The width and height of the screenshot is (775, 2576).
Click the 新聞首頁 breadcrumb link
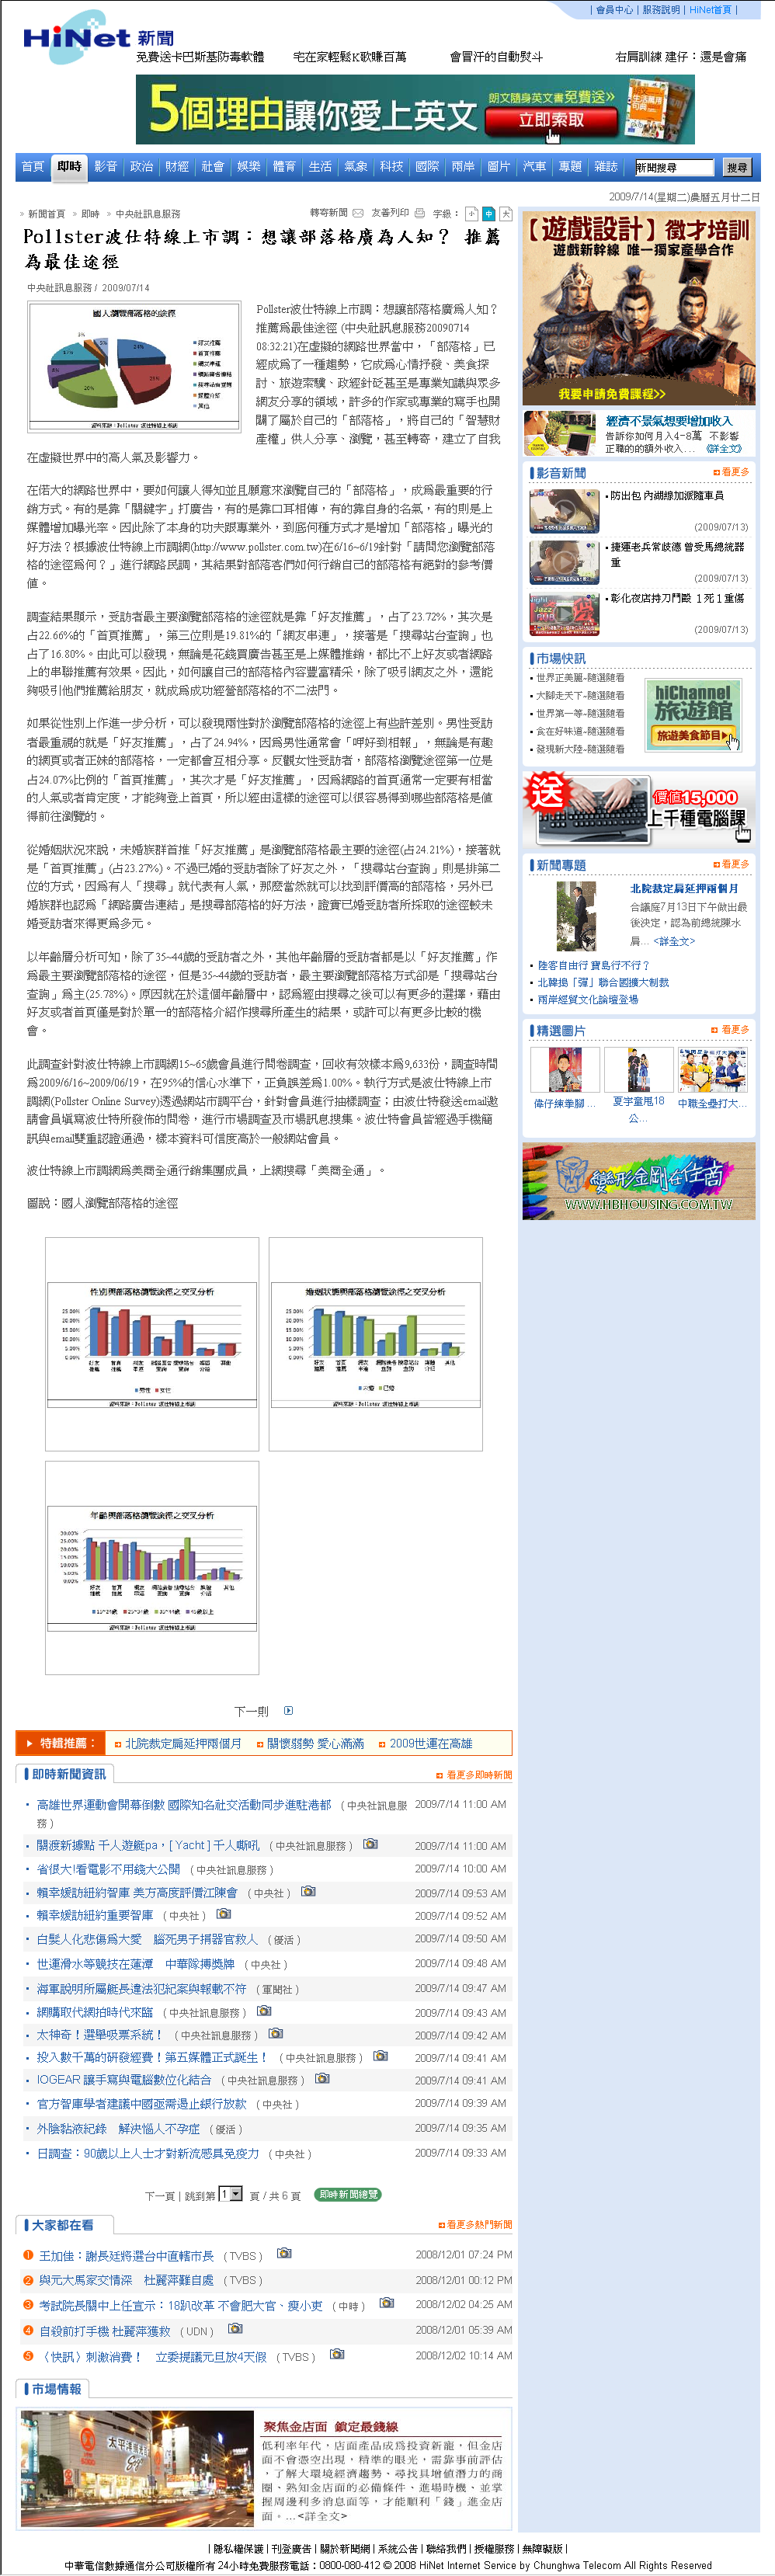pyautogui.click(x=47, y=214)
